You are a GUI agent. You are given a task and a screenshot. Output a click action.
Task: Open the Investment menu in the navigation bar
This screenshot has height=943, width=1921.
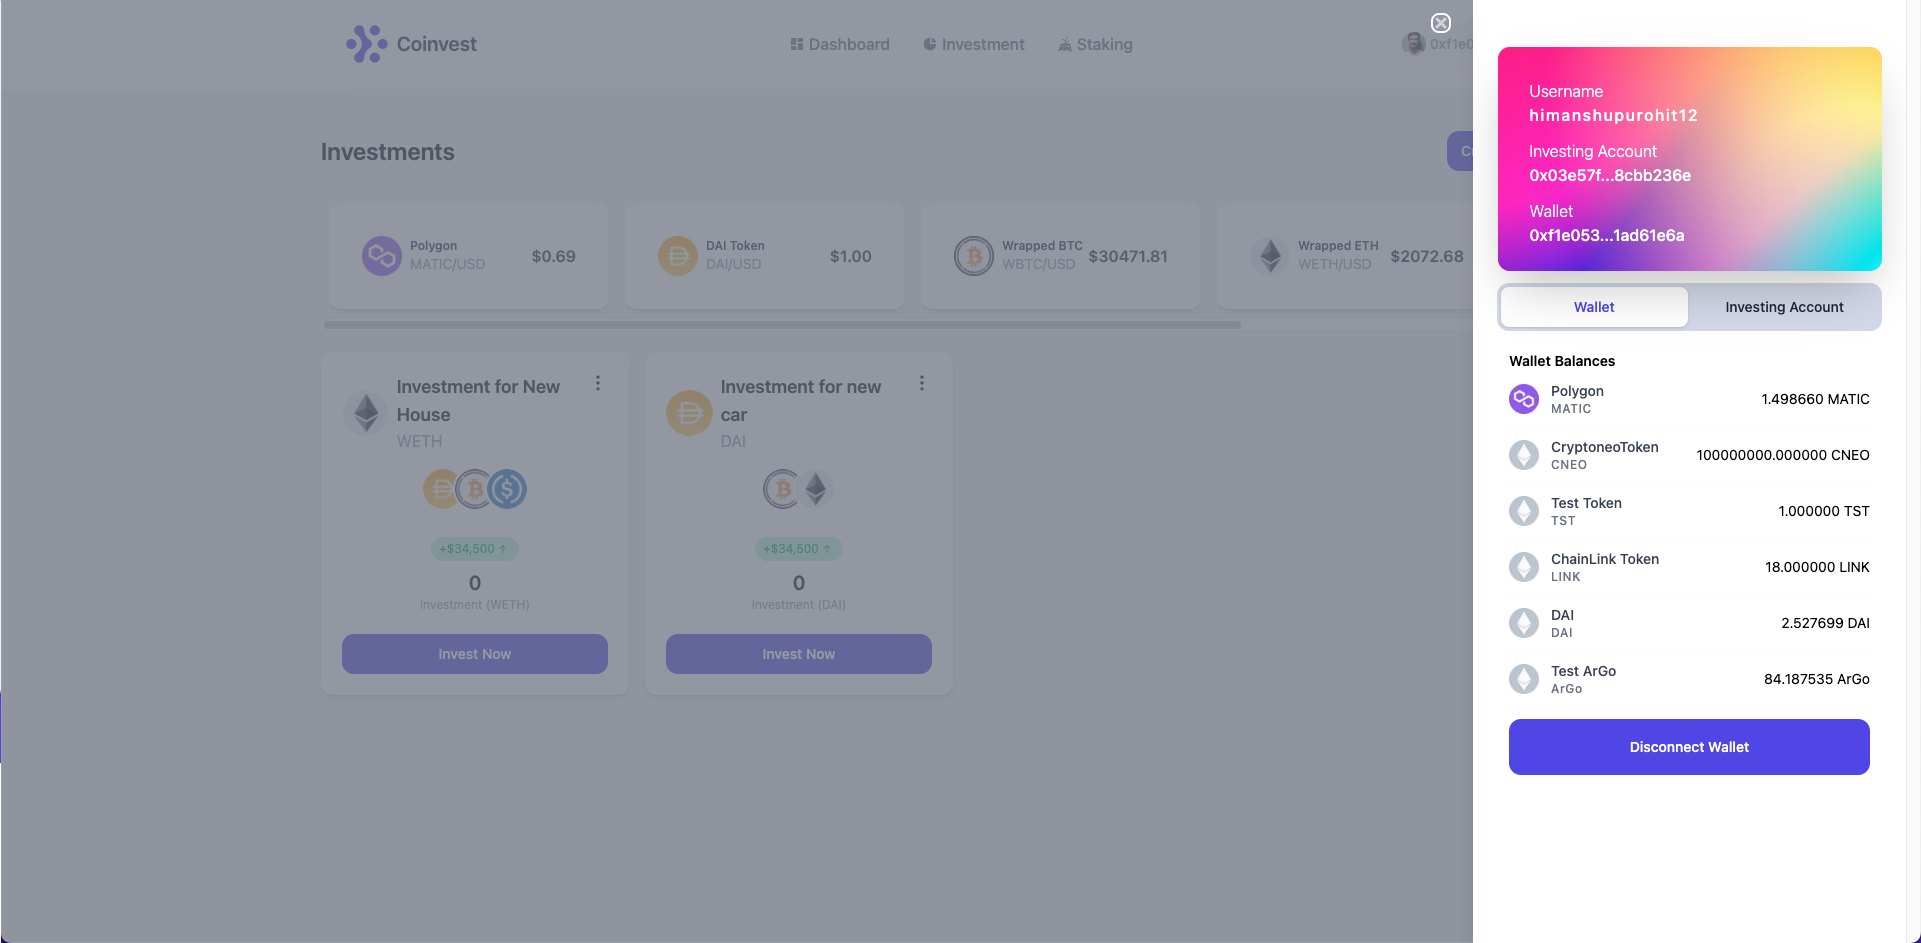[973, 44]
